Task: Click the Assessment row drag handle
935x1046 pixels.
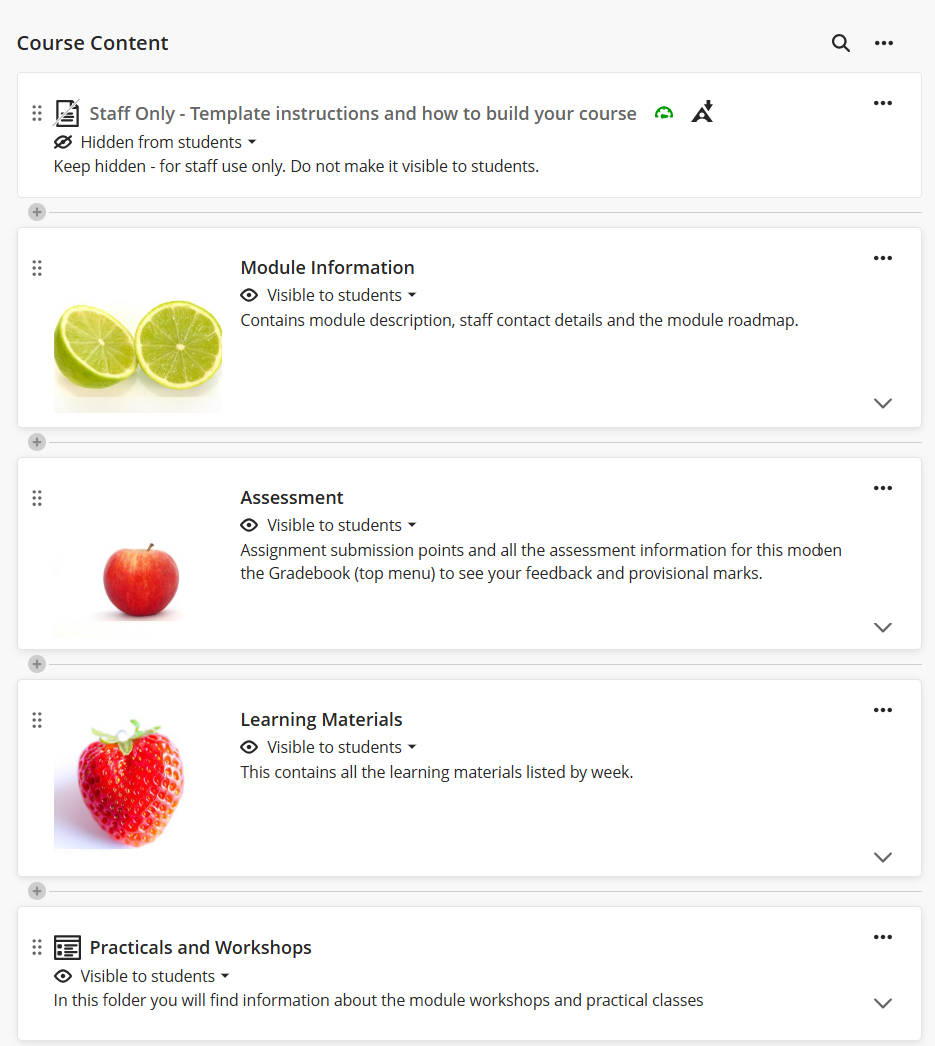Action: 37,498
